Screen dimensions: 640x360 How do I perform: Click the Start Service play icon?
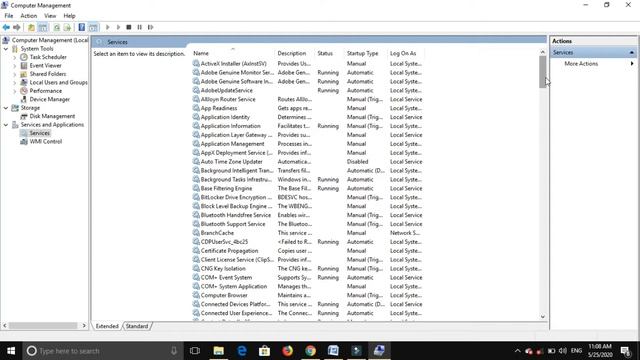point(108,27)
